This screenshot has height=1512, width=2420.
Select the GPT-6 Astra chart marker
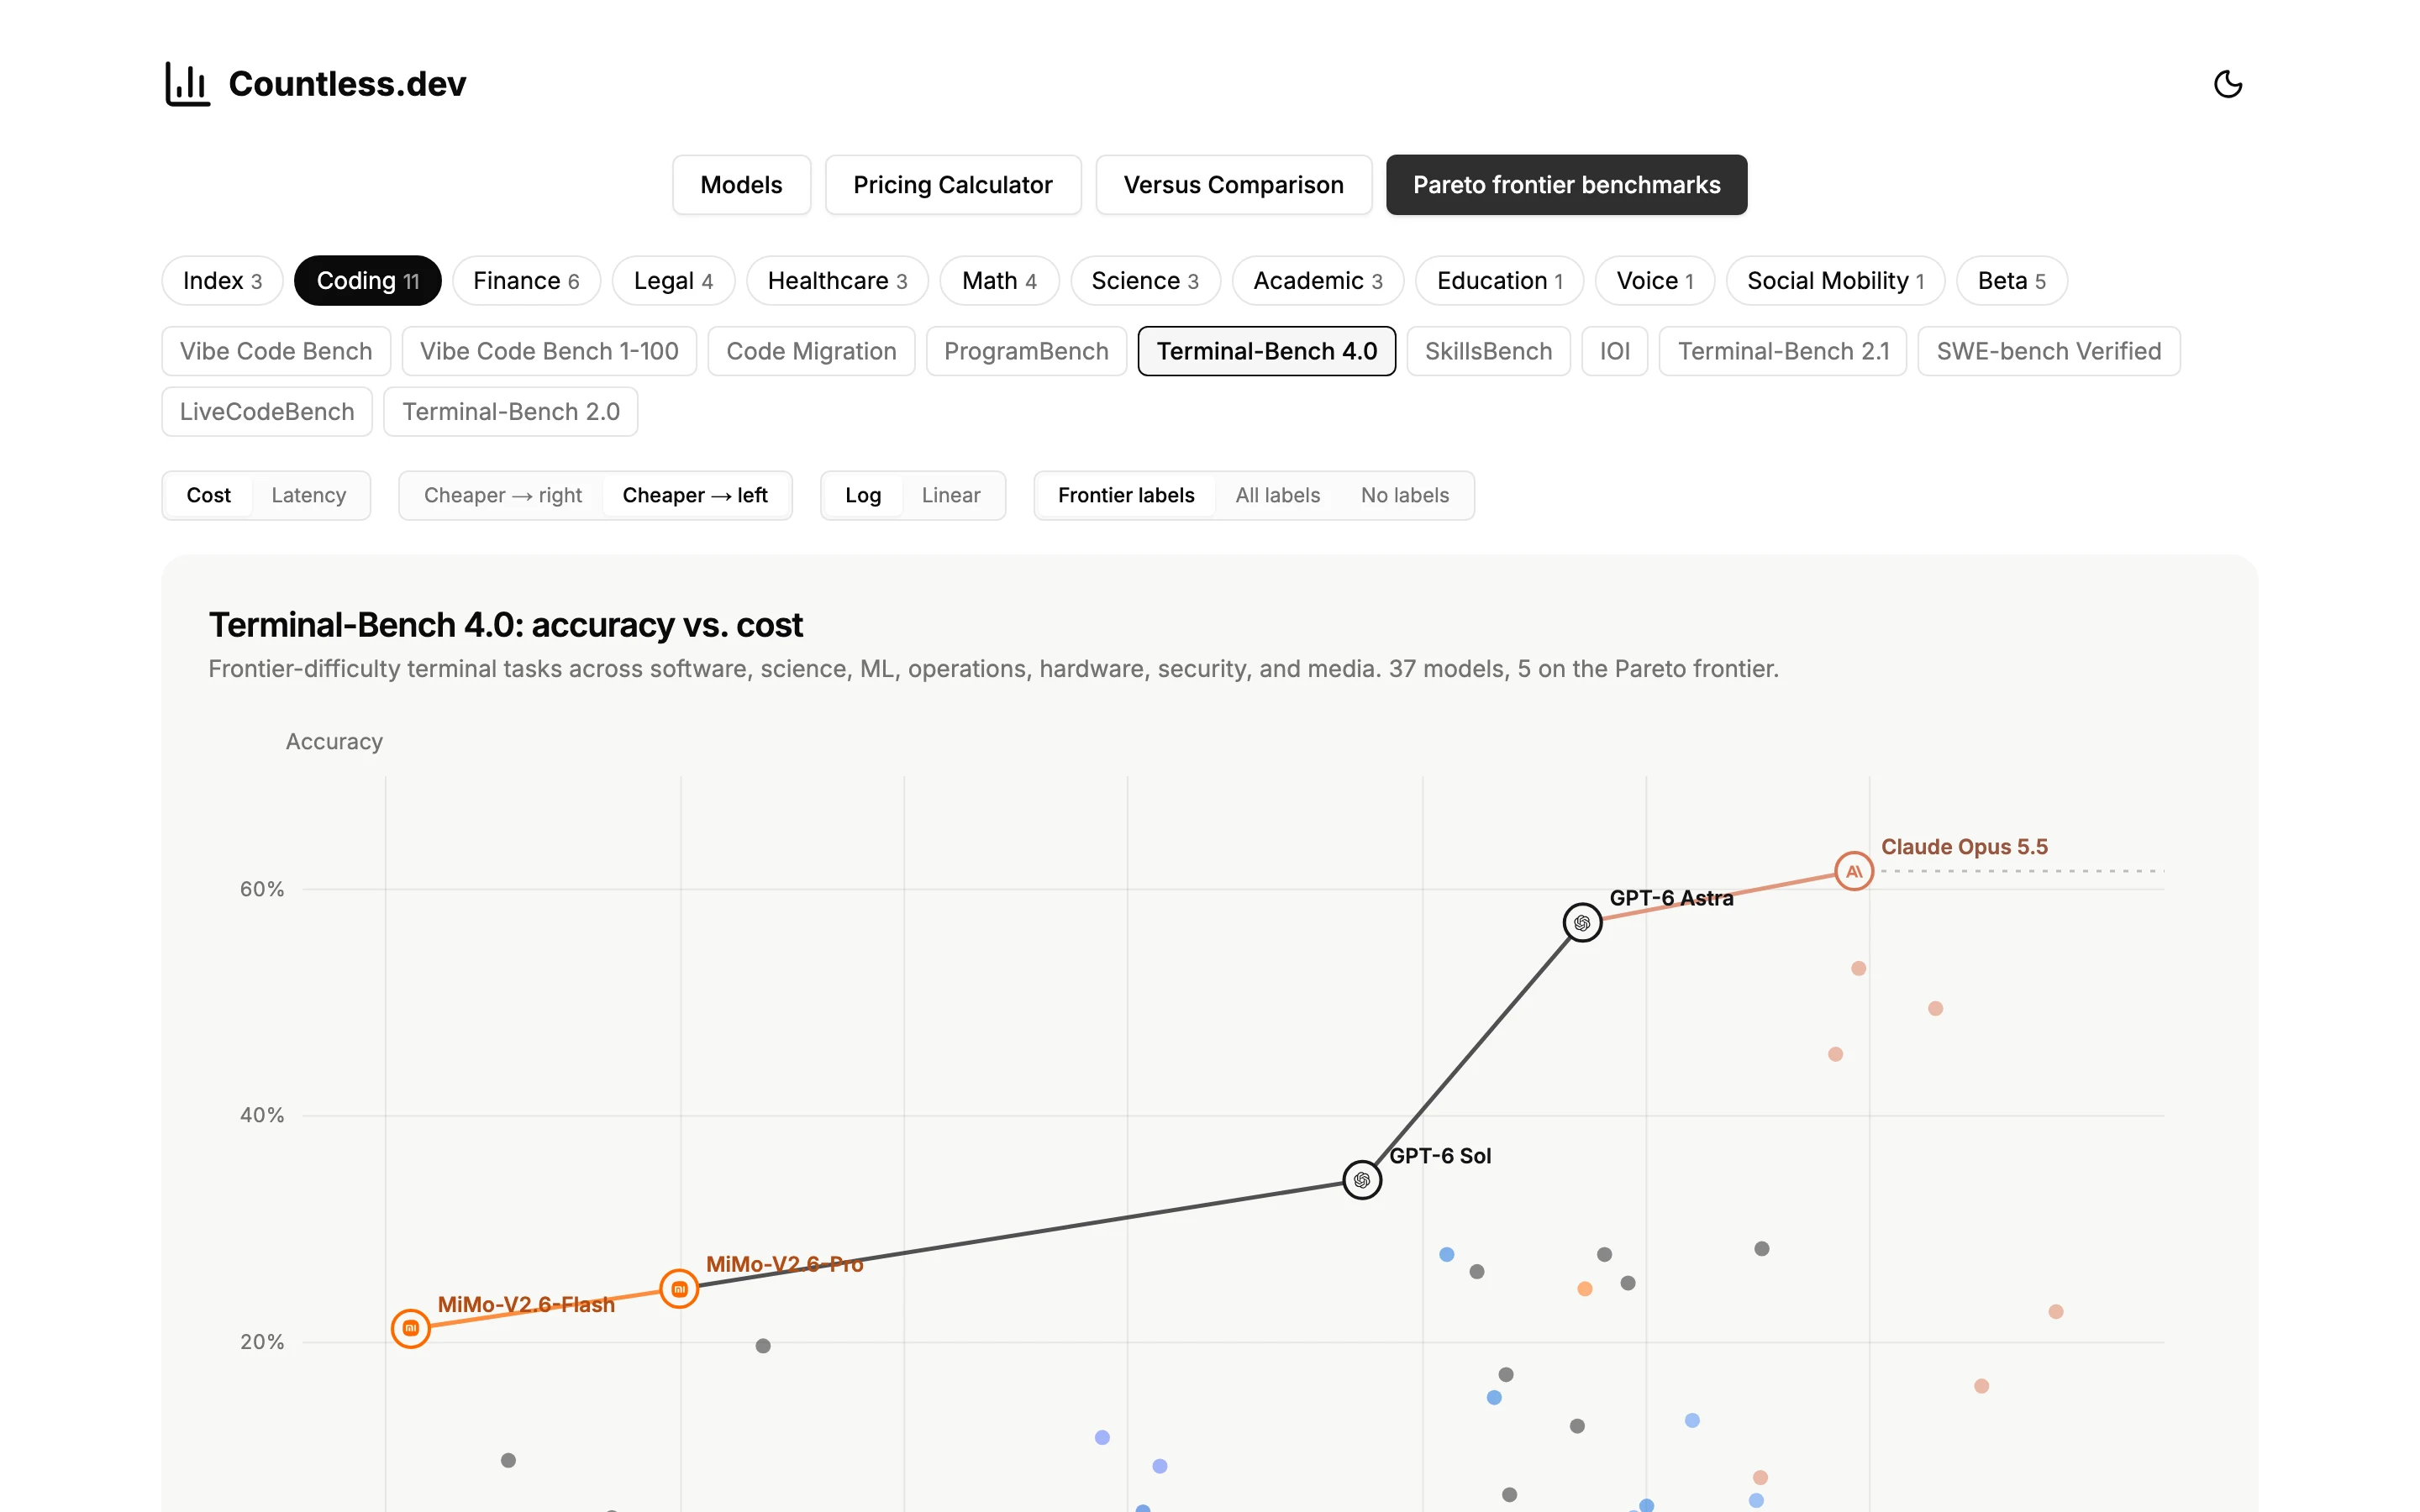tap(1582, 922)
